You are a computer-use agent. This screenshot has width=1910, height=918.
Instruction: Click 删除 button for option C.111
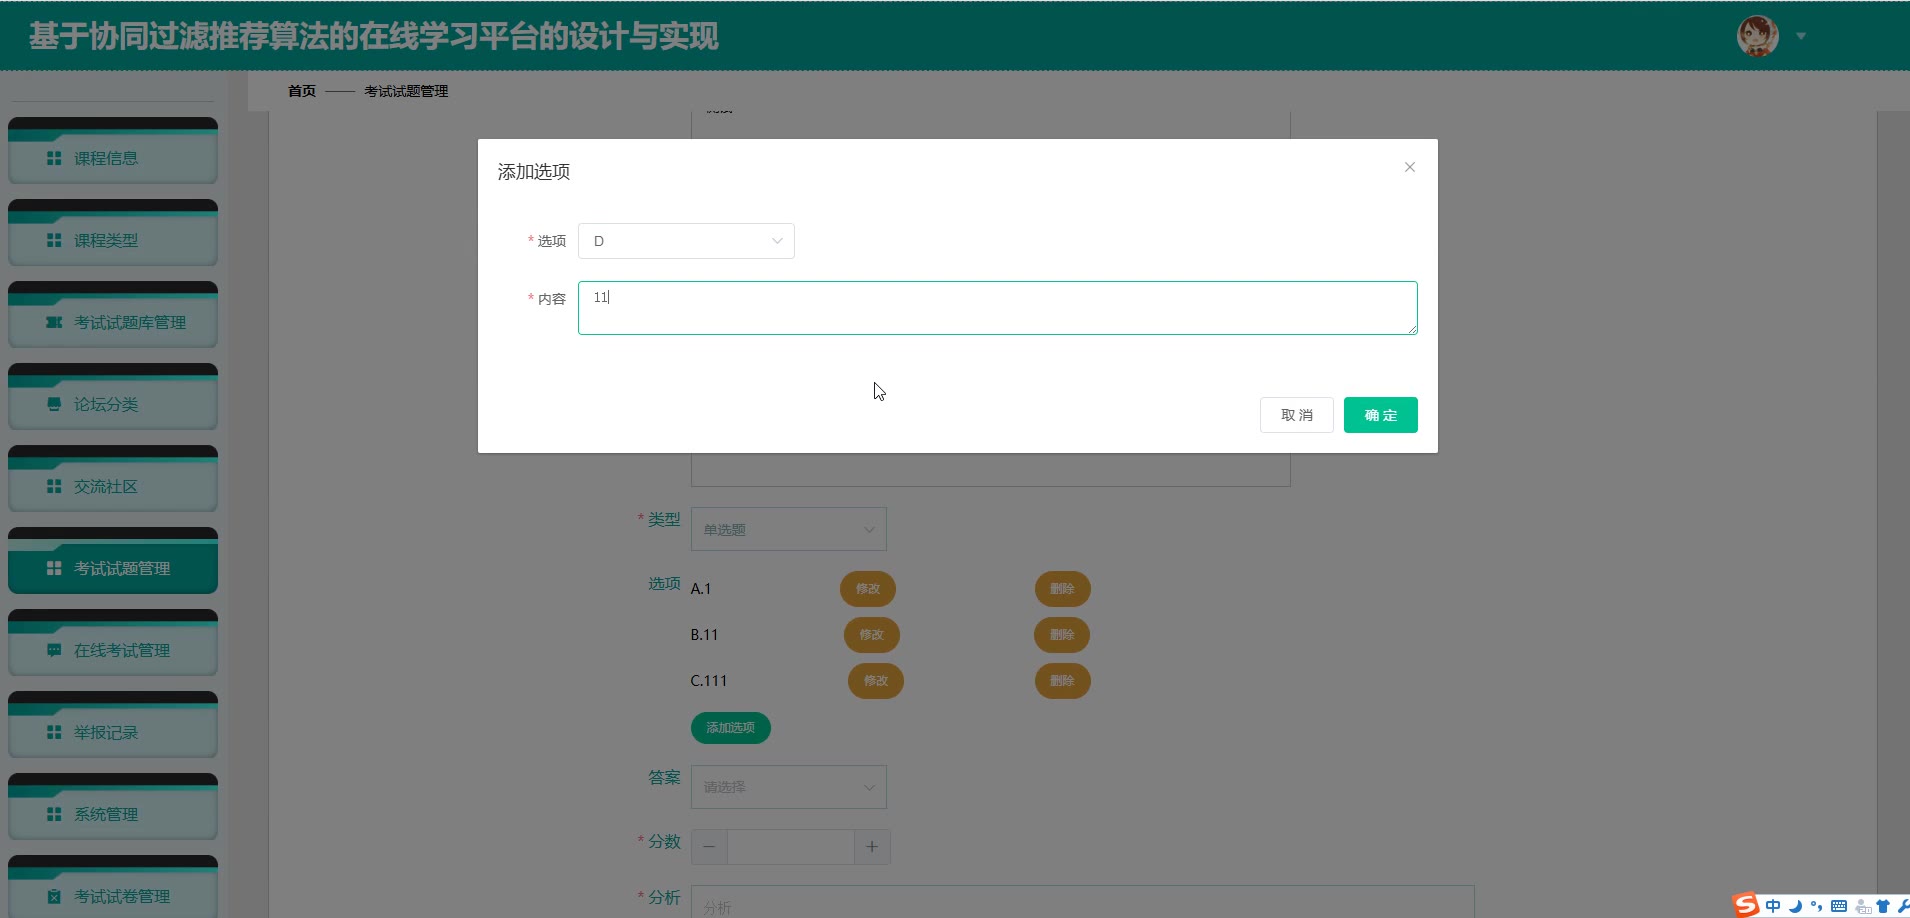tap(1062, 681)
